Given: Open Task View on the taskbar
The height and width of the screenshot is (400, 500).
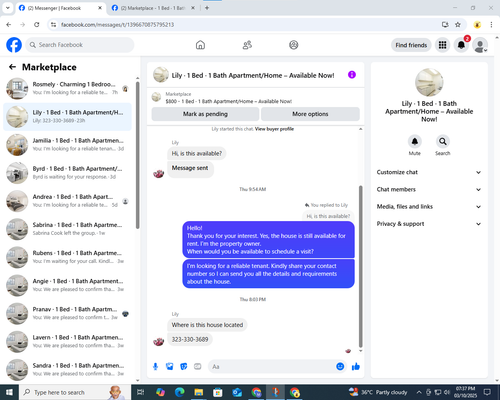Looking at the screenshot, I should click(x=141, y=392).
